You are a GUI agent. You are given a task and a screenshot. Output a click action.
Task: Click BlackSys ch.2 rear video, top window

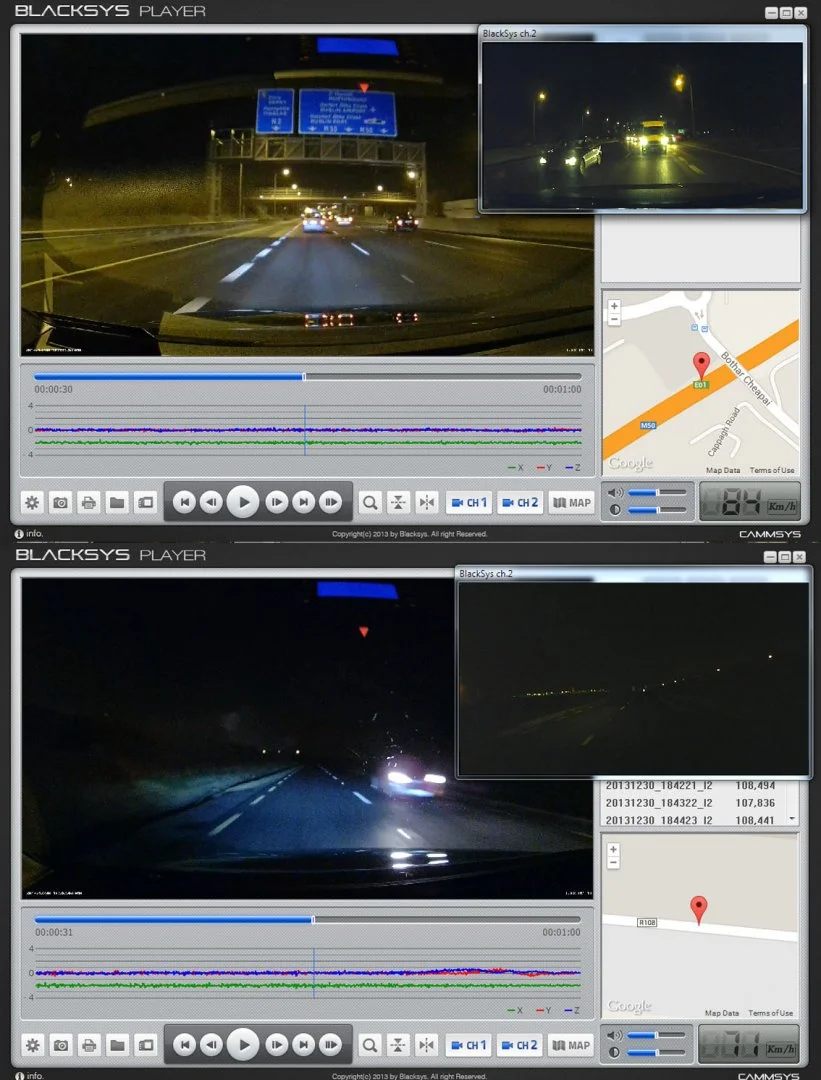pos(643,125)
